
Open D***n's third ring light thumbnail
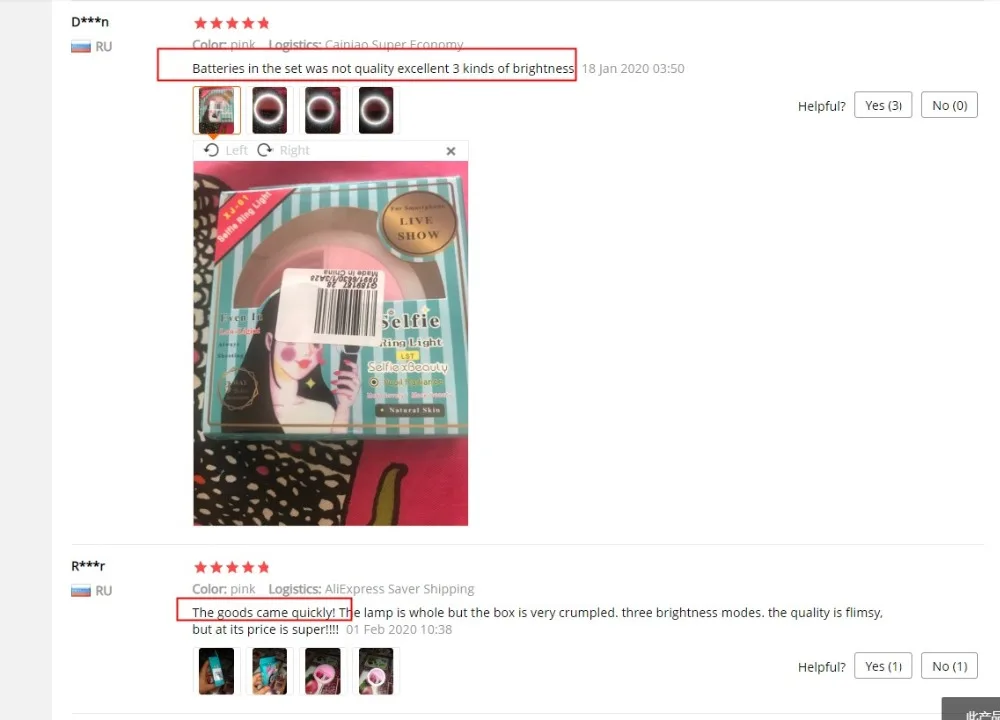(323, 110)
